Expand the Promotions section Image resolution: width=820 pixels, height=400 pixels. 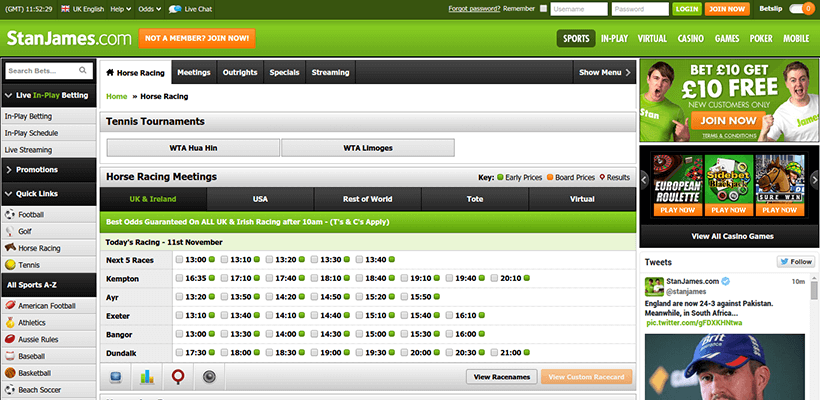coord(49,169)
